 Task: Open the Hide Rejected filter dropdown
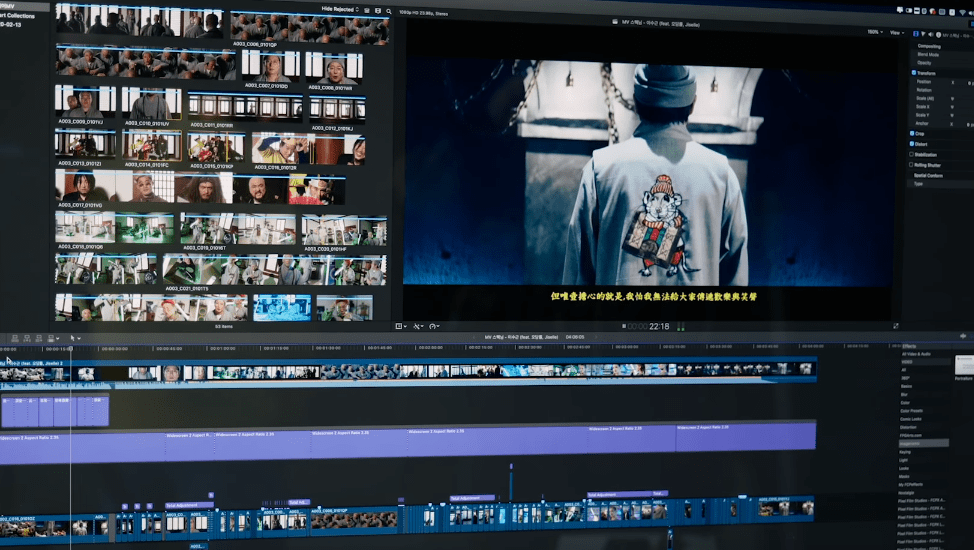tap(340, 9)
